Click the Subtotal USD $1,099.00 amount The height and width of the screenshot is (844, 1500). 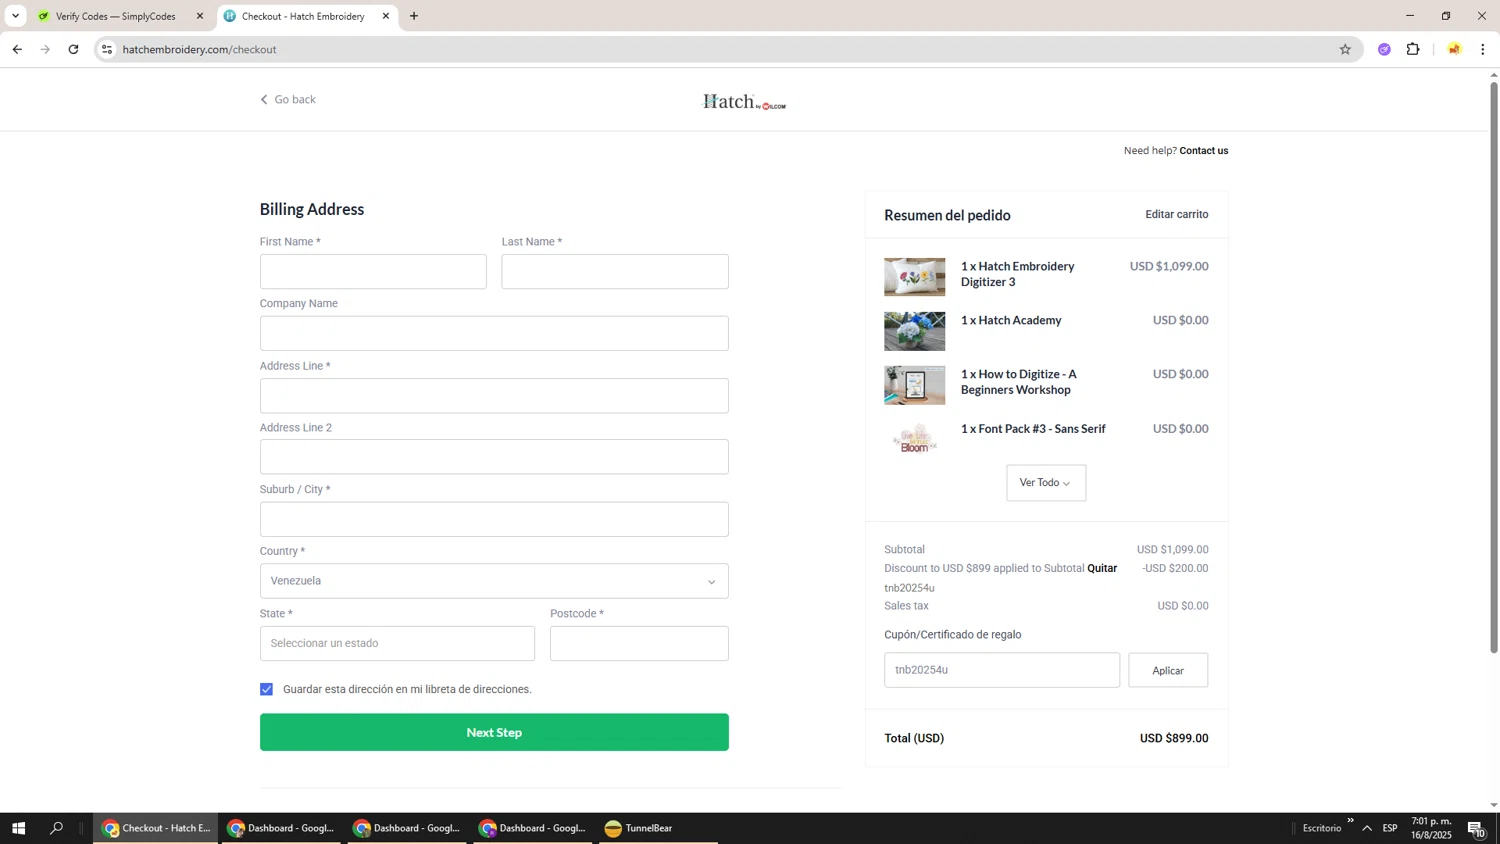click(1172, 549)
